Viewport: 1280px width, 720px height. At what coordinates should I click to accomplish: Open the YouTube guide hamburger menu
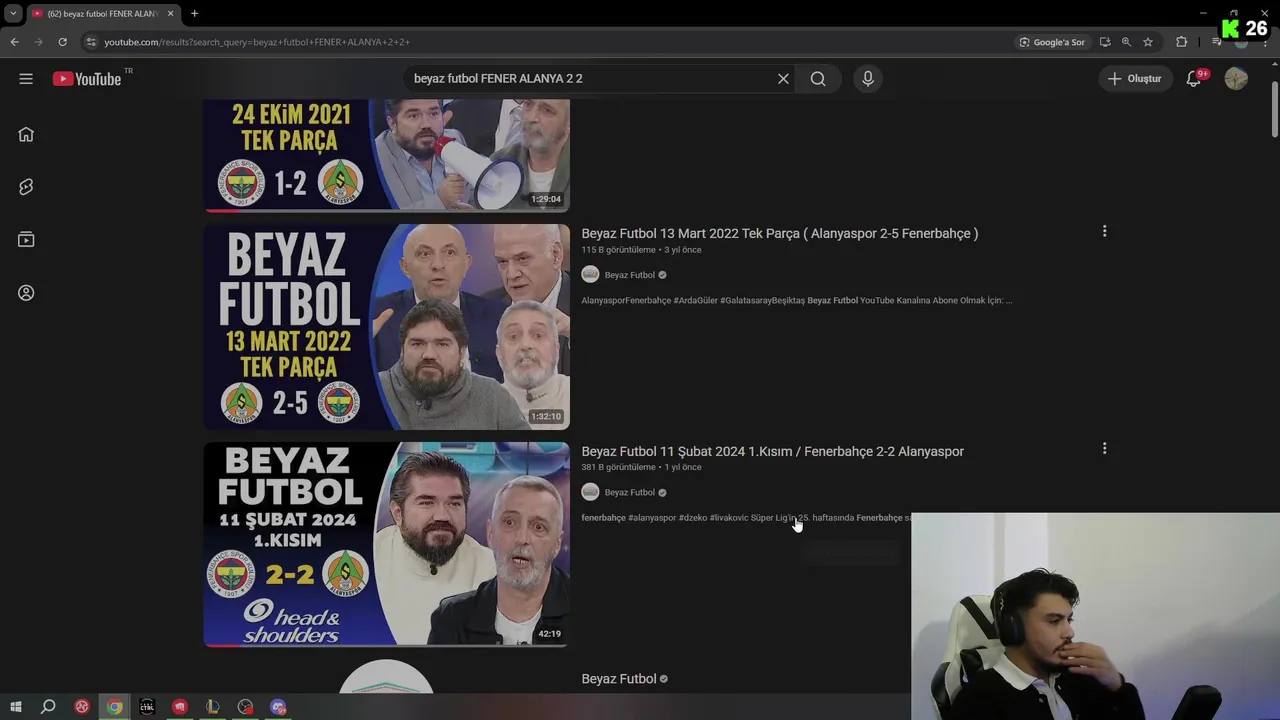pos(26,79)
